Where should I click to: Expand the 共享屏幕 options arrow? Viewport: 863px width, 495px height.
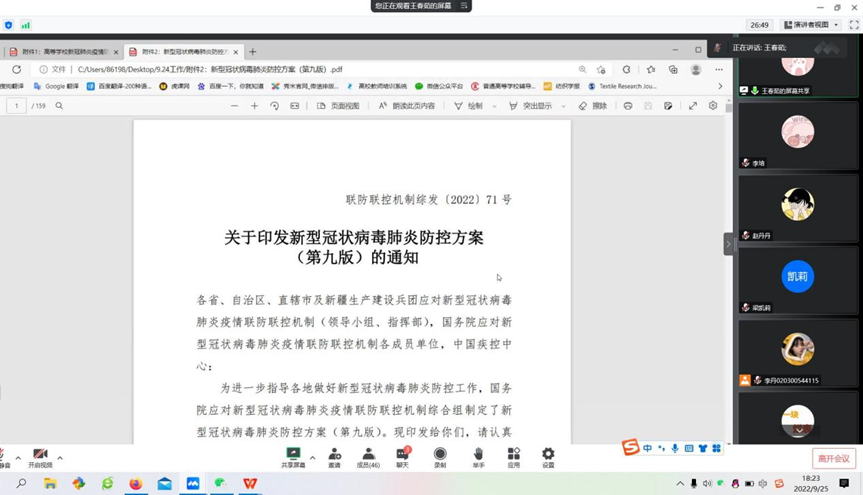click(312, 458)
